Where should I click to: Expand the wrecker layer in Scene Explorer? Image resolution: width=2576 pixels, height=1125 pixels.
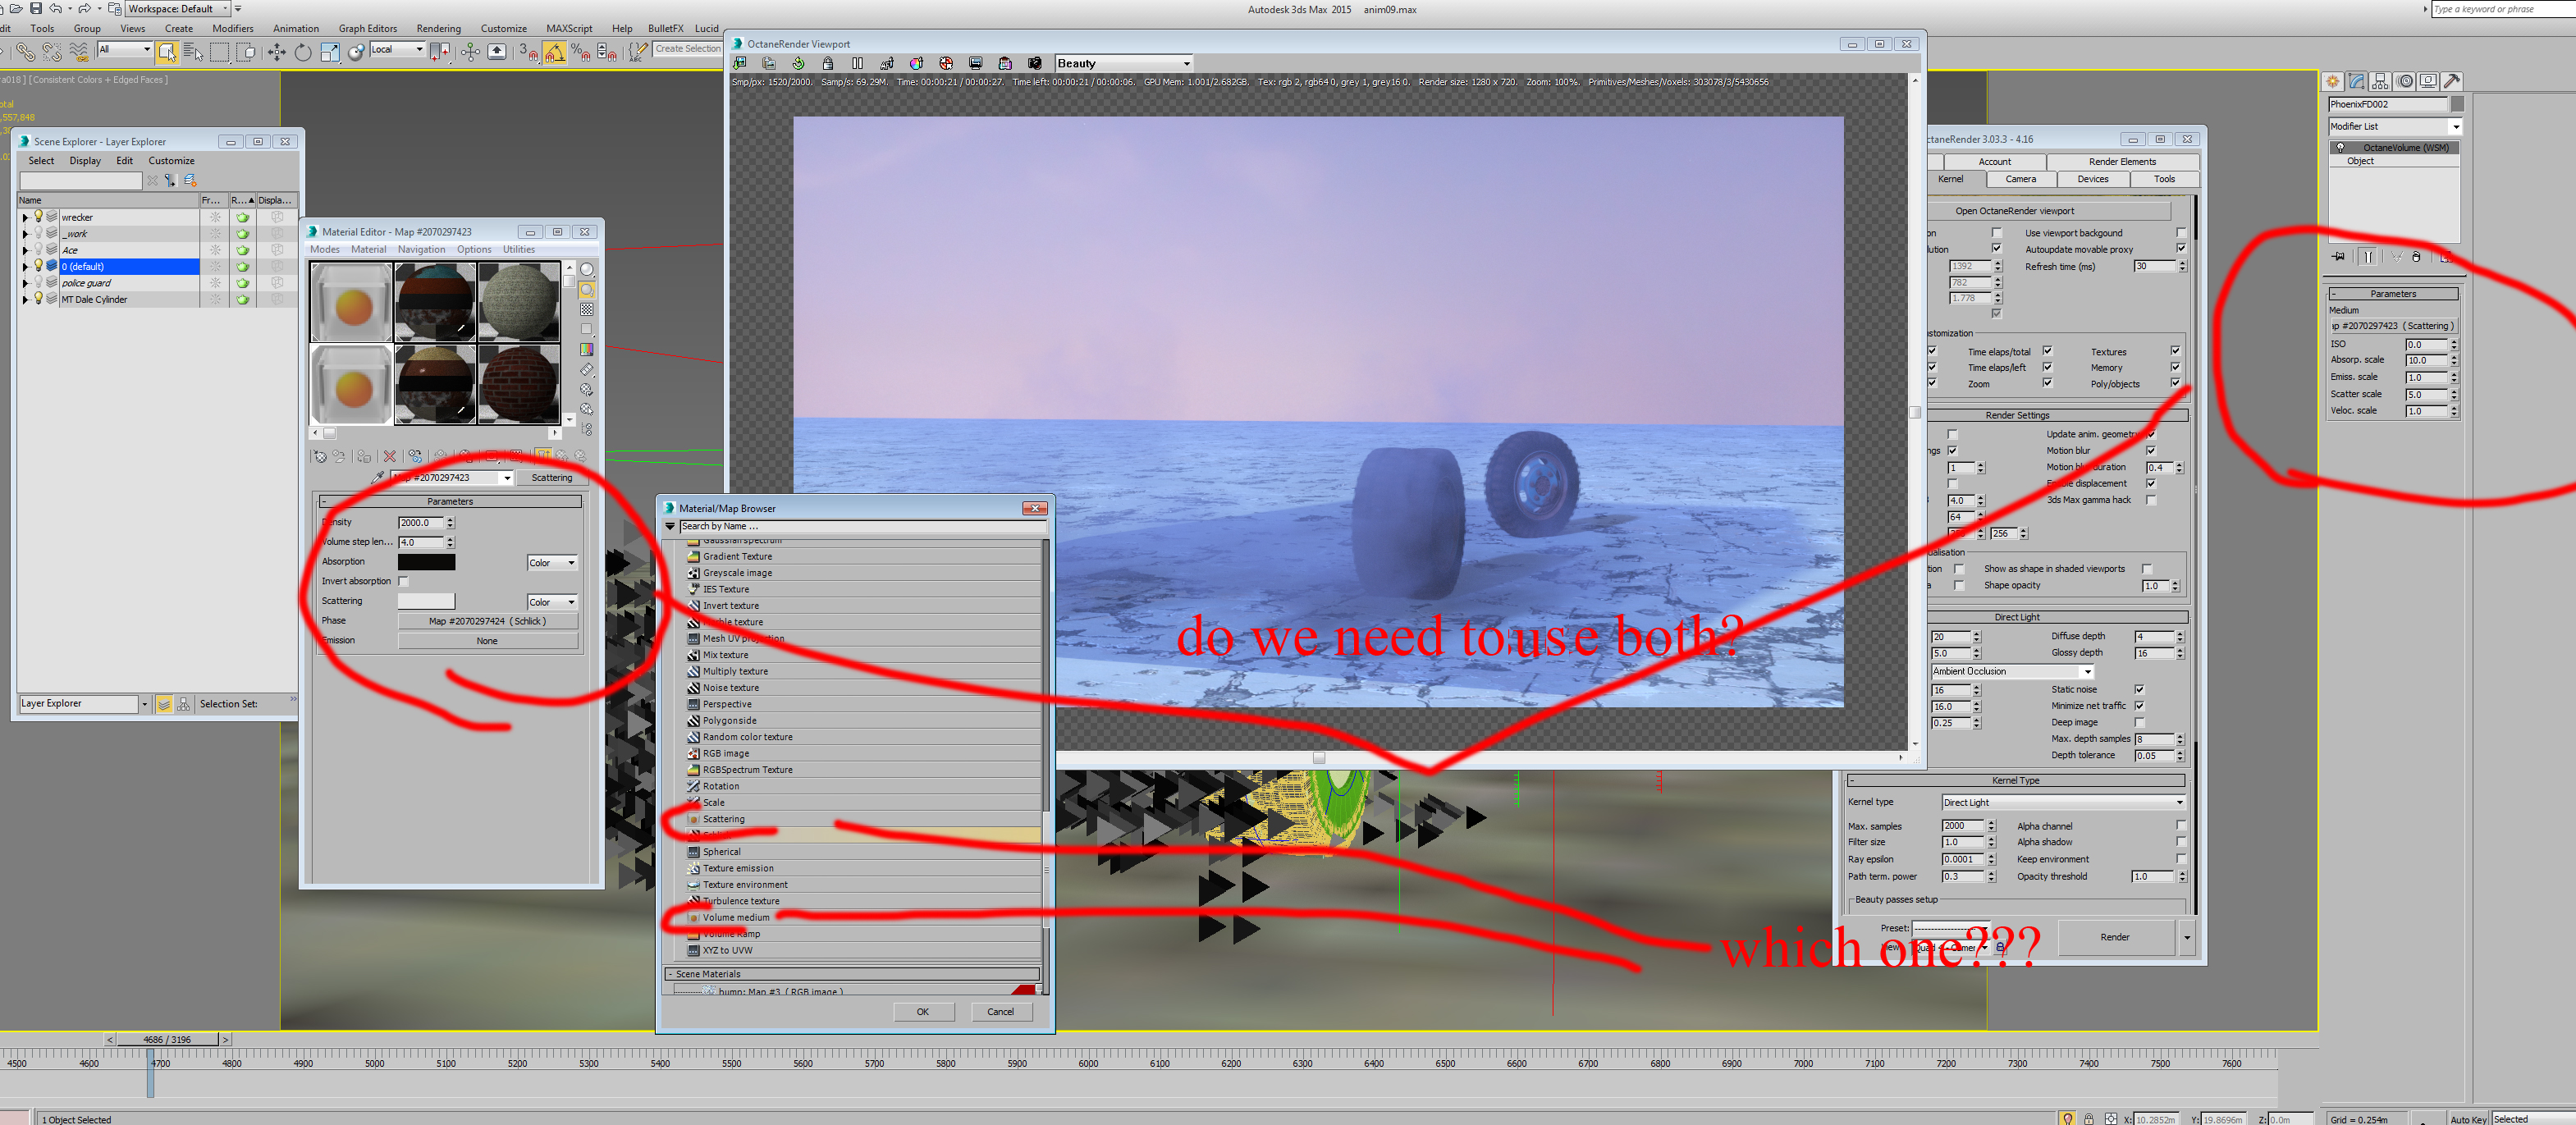pyautogui.click(x=25, y=217)
